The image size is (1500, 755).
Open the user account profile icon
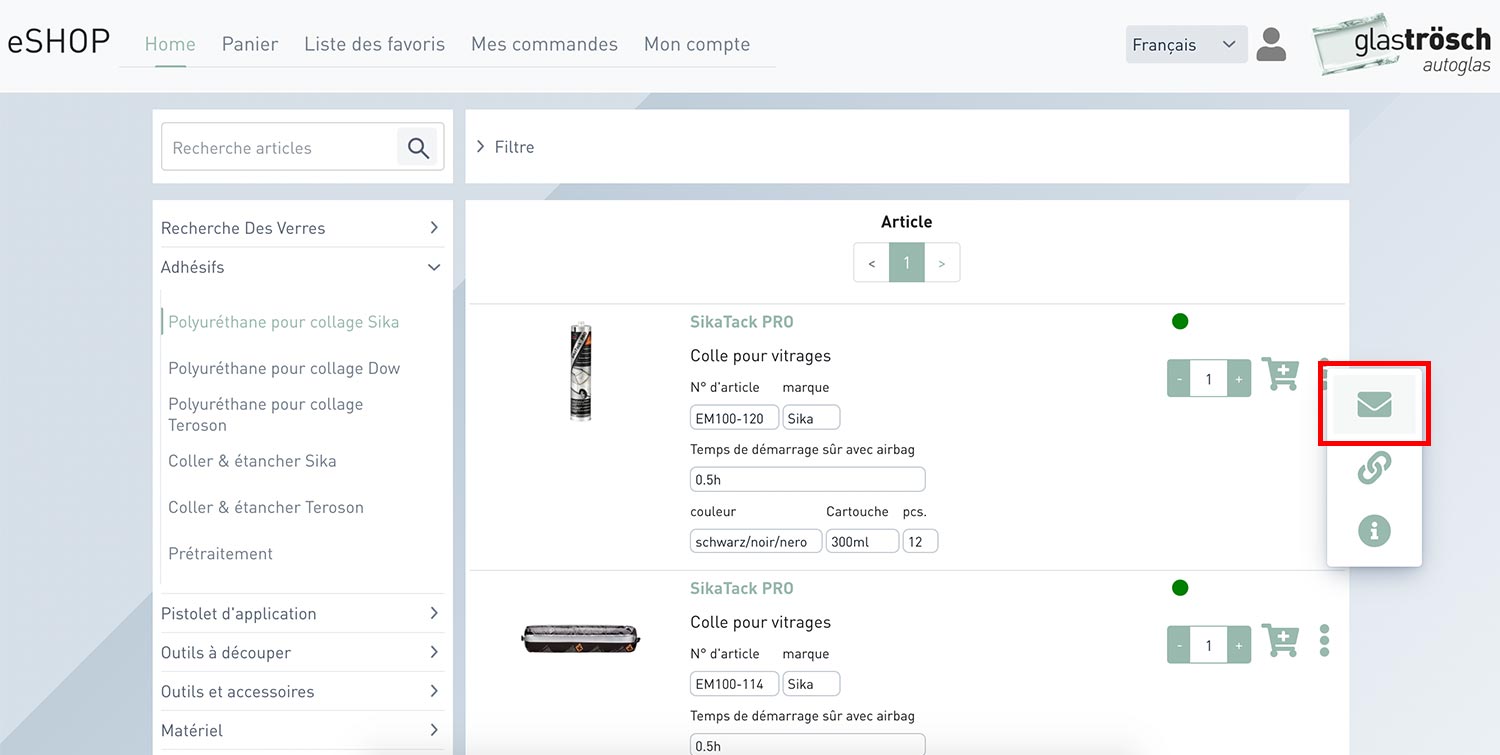tap(1271, 45)
